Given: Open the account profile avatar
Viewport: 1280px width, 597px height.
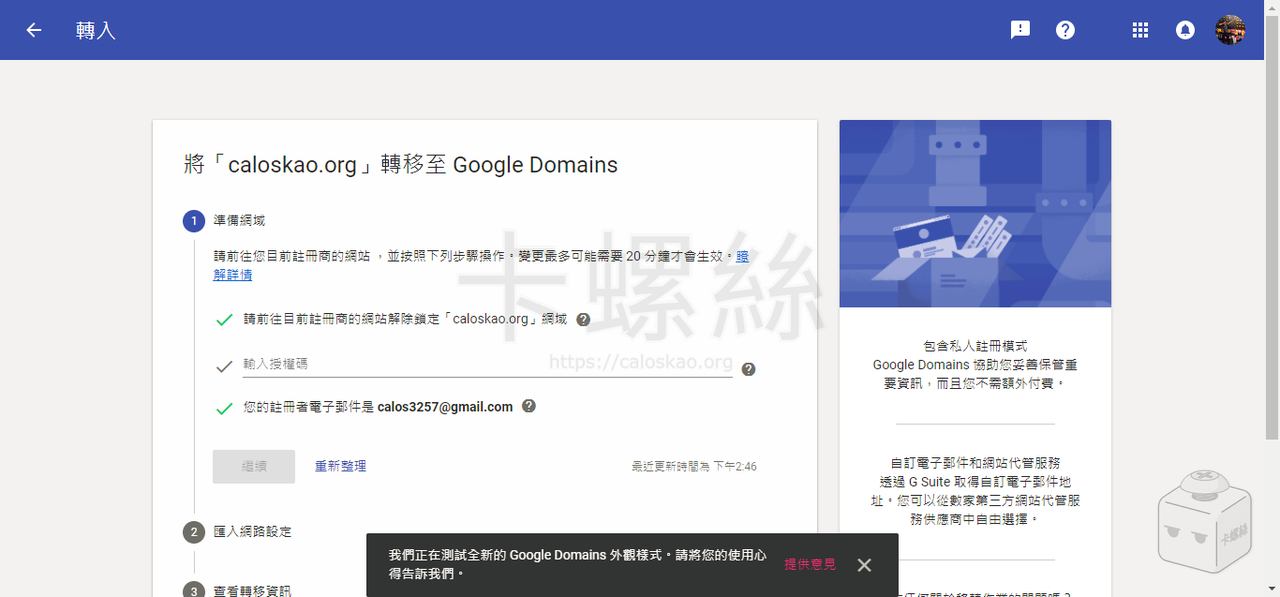Looking at the screenshot, I should [x=1230, y=30].
